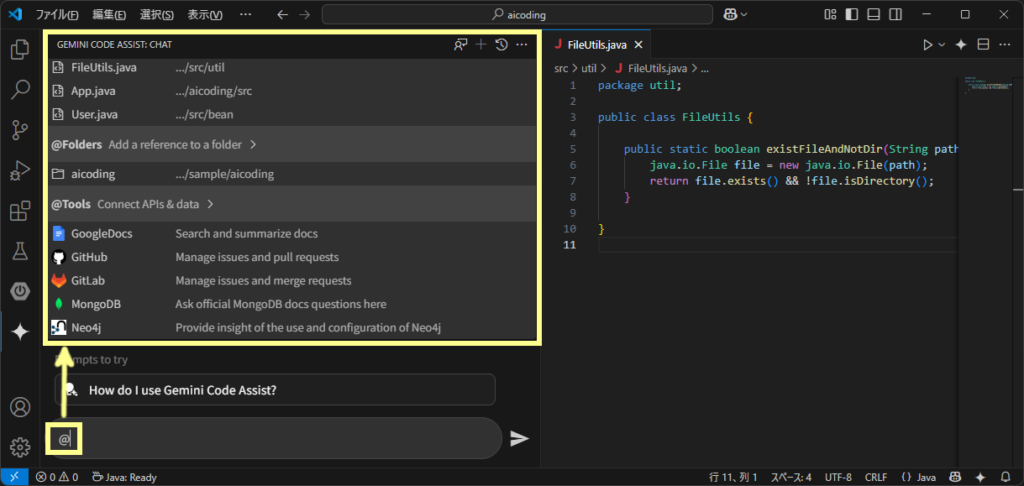Select the FileUtils.java editor tab

click(597, 45)
